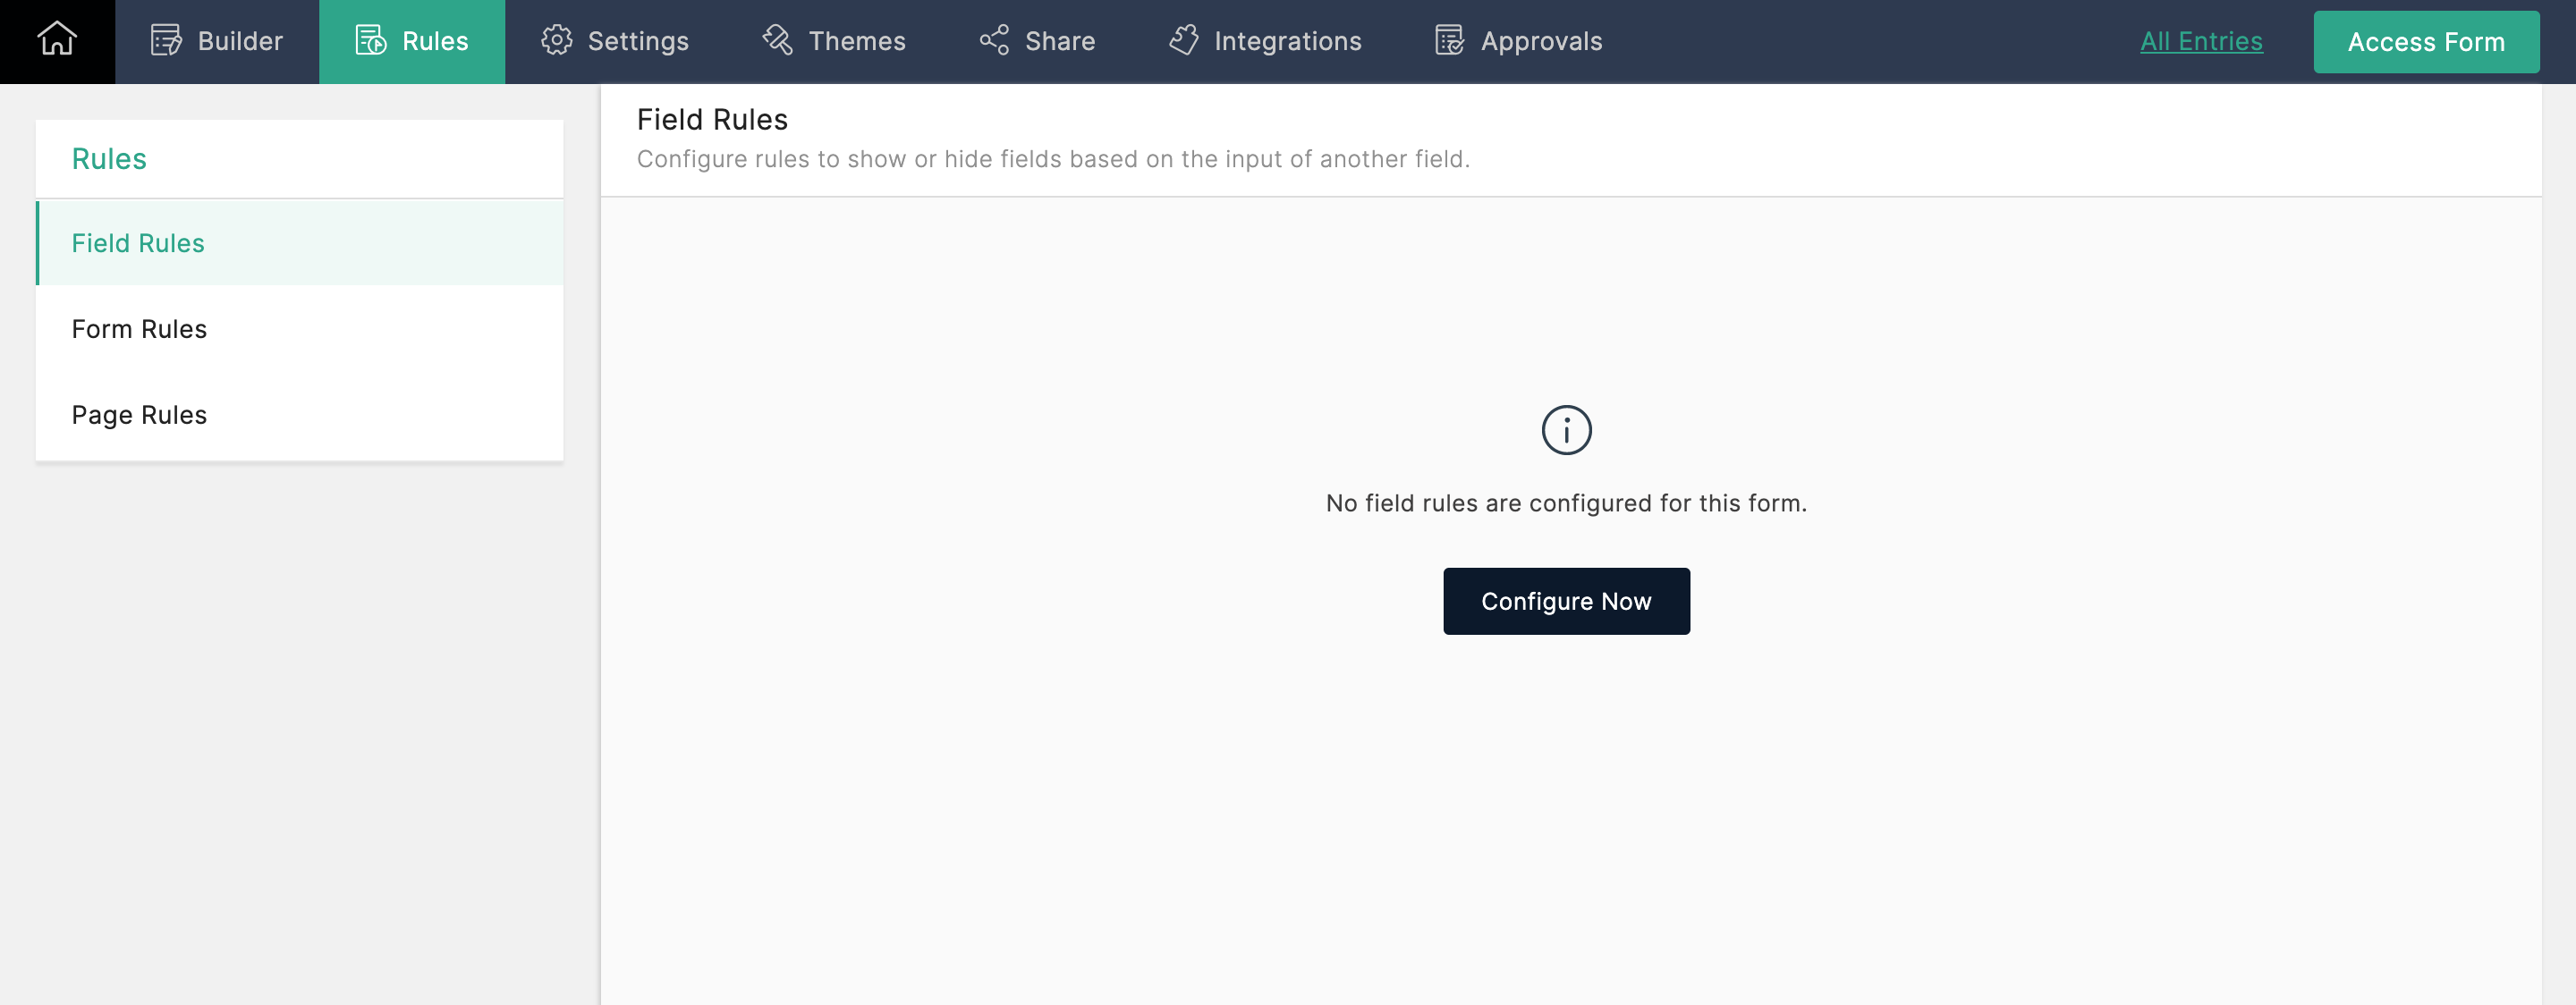Switch to the Settings tab

638,41
